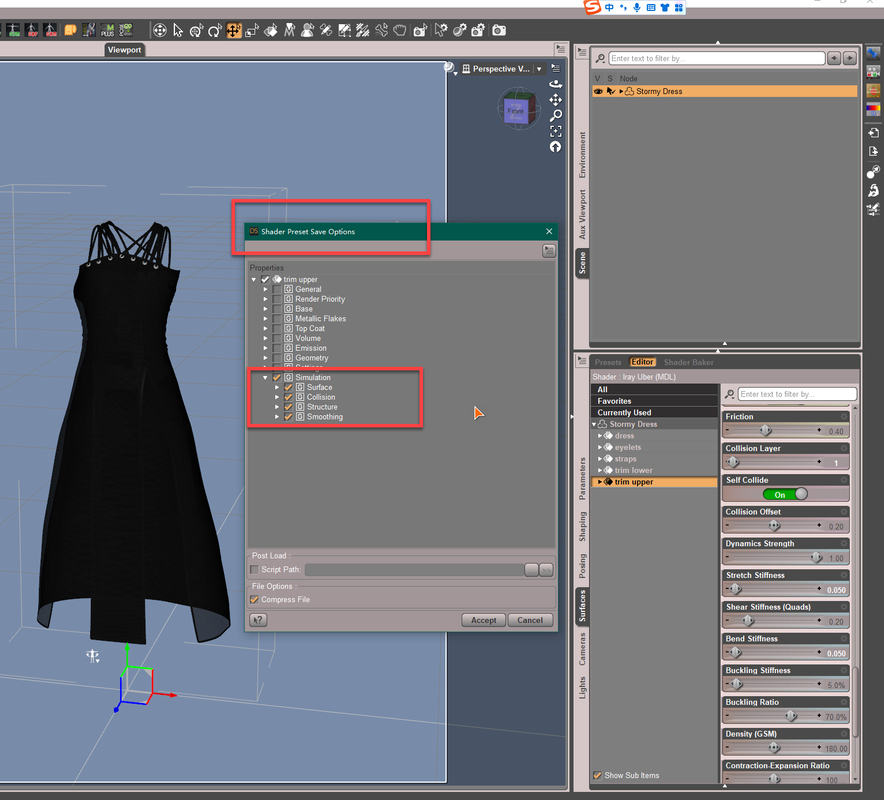Image resolution: width=884 pixels, height=800 pixels.
Task: Click the reset view up-arrow control
Action: click(555, 147)
